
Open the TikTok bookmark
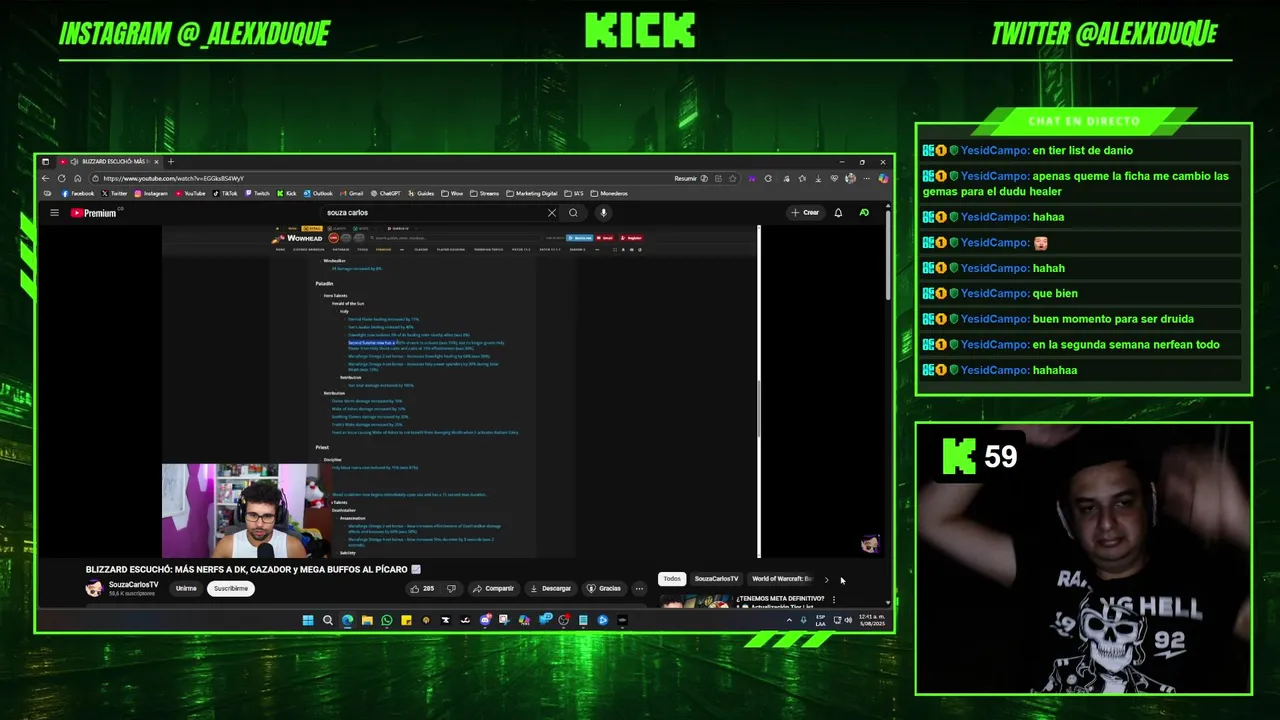point(225,193)
